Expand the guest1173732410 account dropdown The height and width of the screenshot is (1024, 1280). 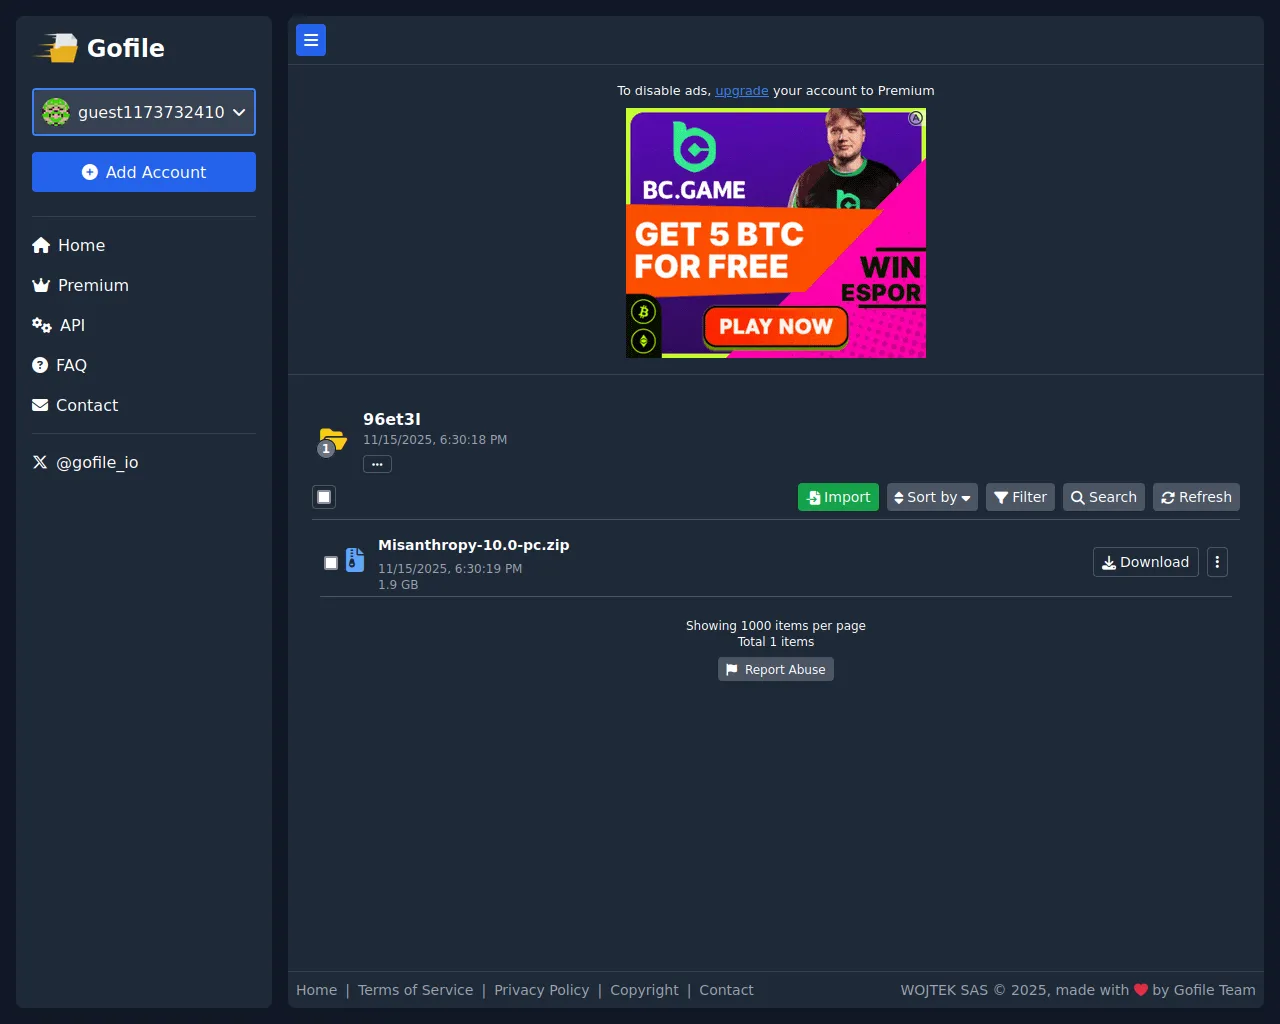(144, 112)
